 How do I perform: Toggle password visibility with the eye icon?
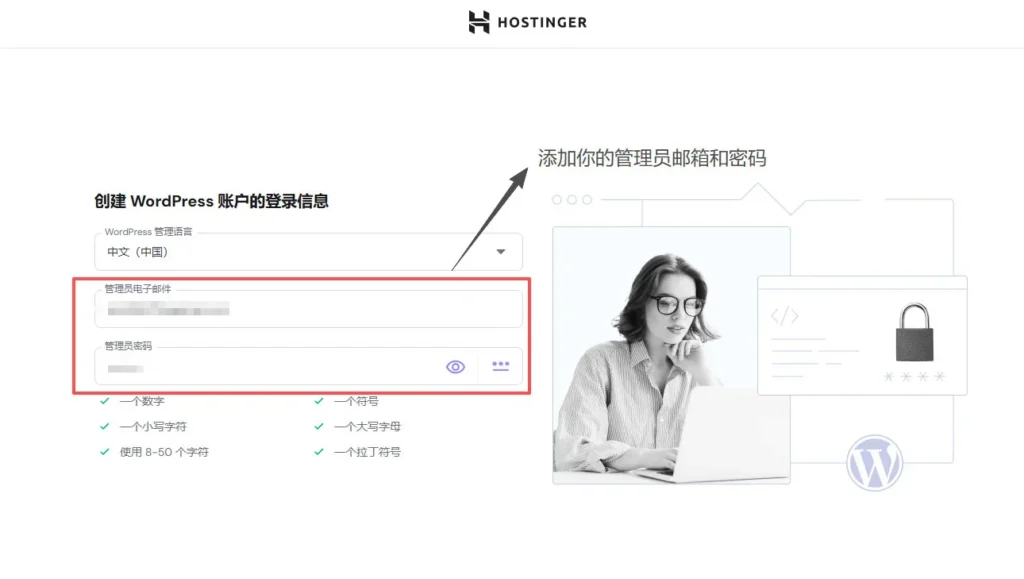coord(455,366)
